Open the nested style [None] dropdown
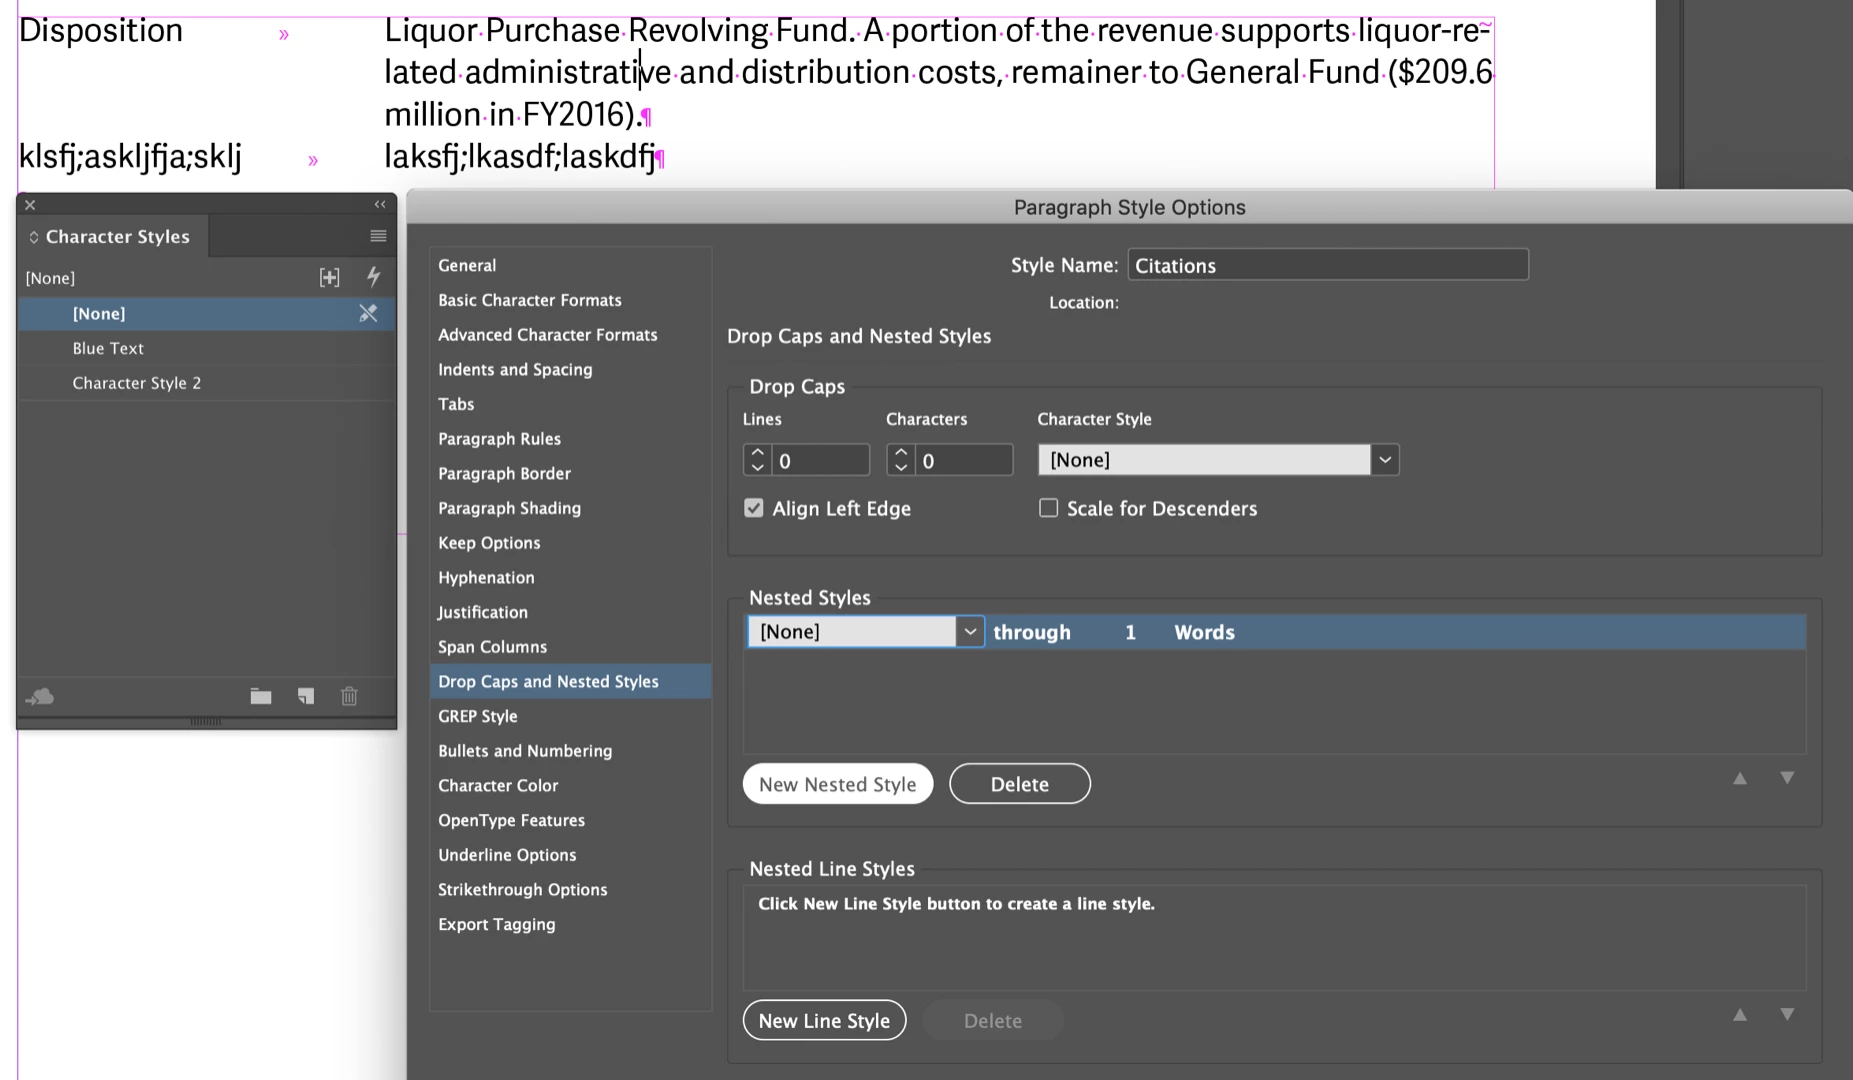The height and width of the screenshot is (1080, 1853). [969, 632]
